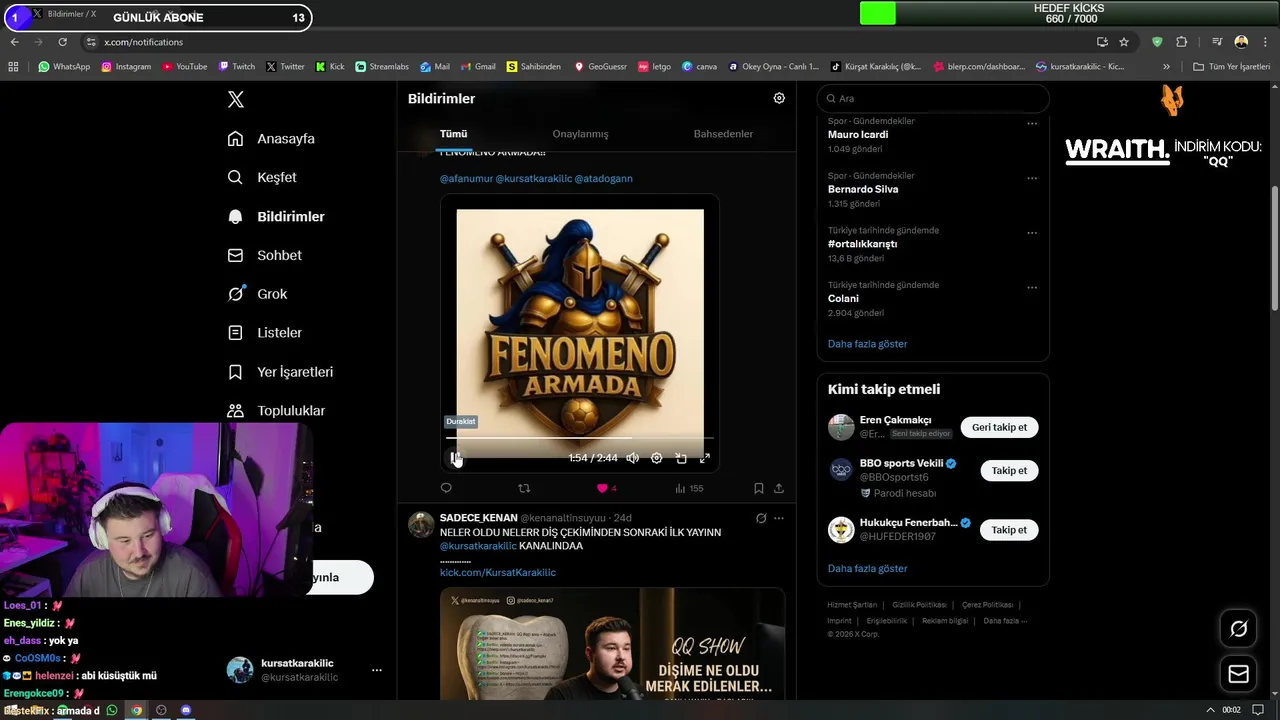1280x720 pixels.
Task: Mute the video volume icon
Action: pyautogui.click(x=632, y=458)
